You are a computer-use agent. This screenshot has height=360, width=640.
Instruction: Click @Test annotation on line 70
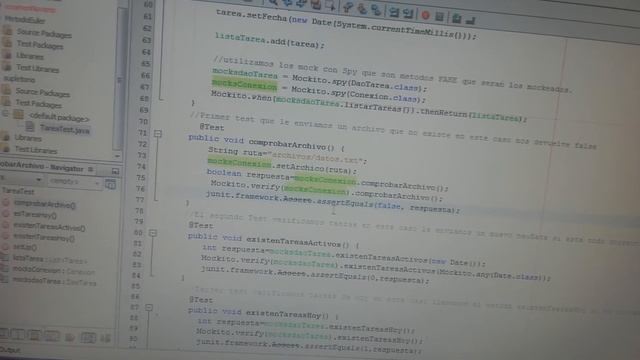click(212, 127)
